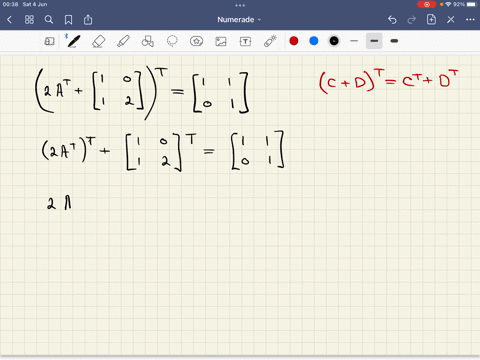Redo the last undone stroke

coord(412,20)
